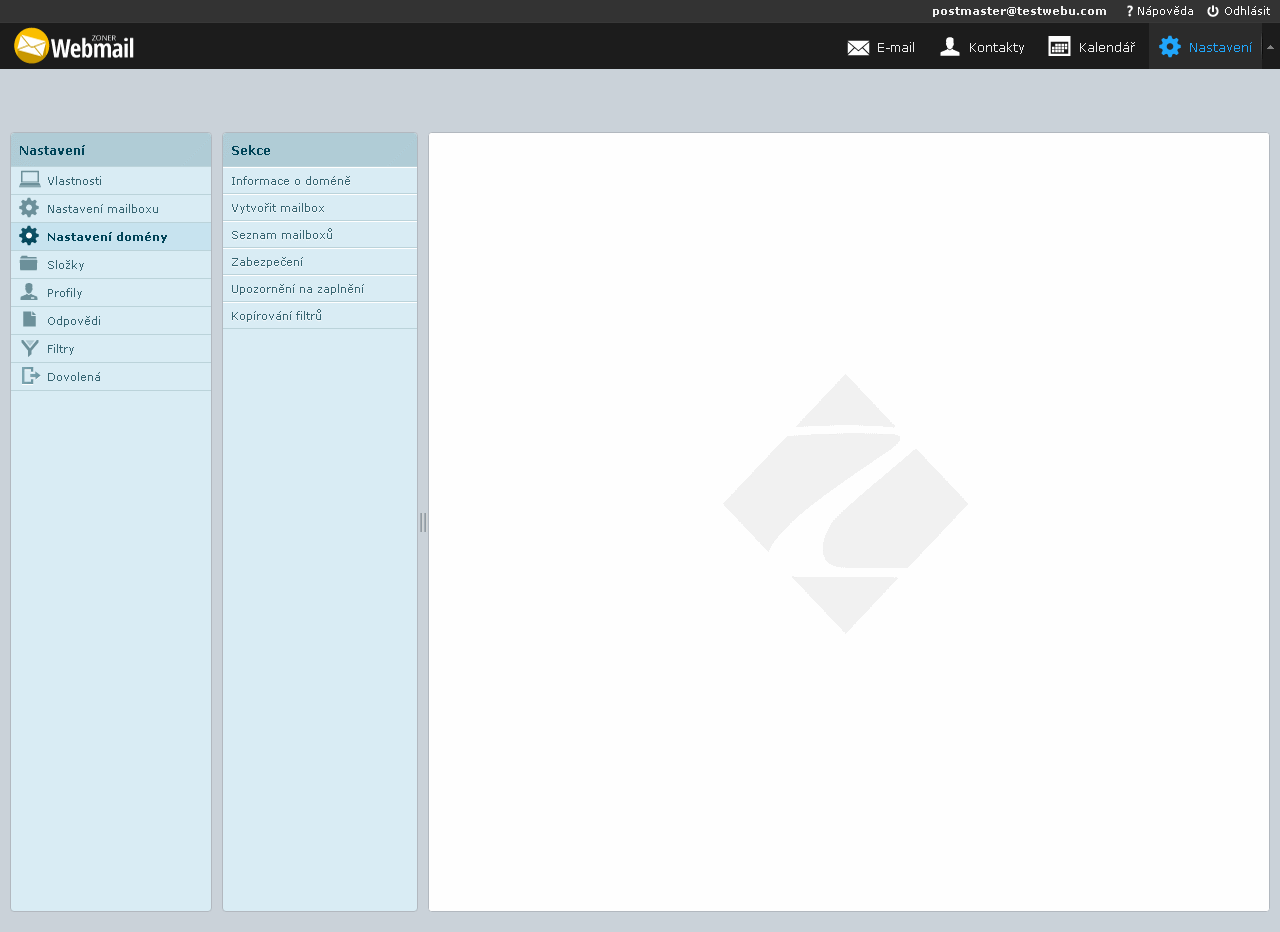Open the Informace o doméně section
The height and width of the screenshot is (932, 1280).
291,181
